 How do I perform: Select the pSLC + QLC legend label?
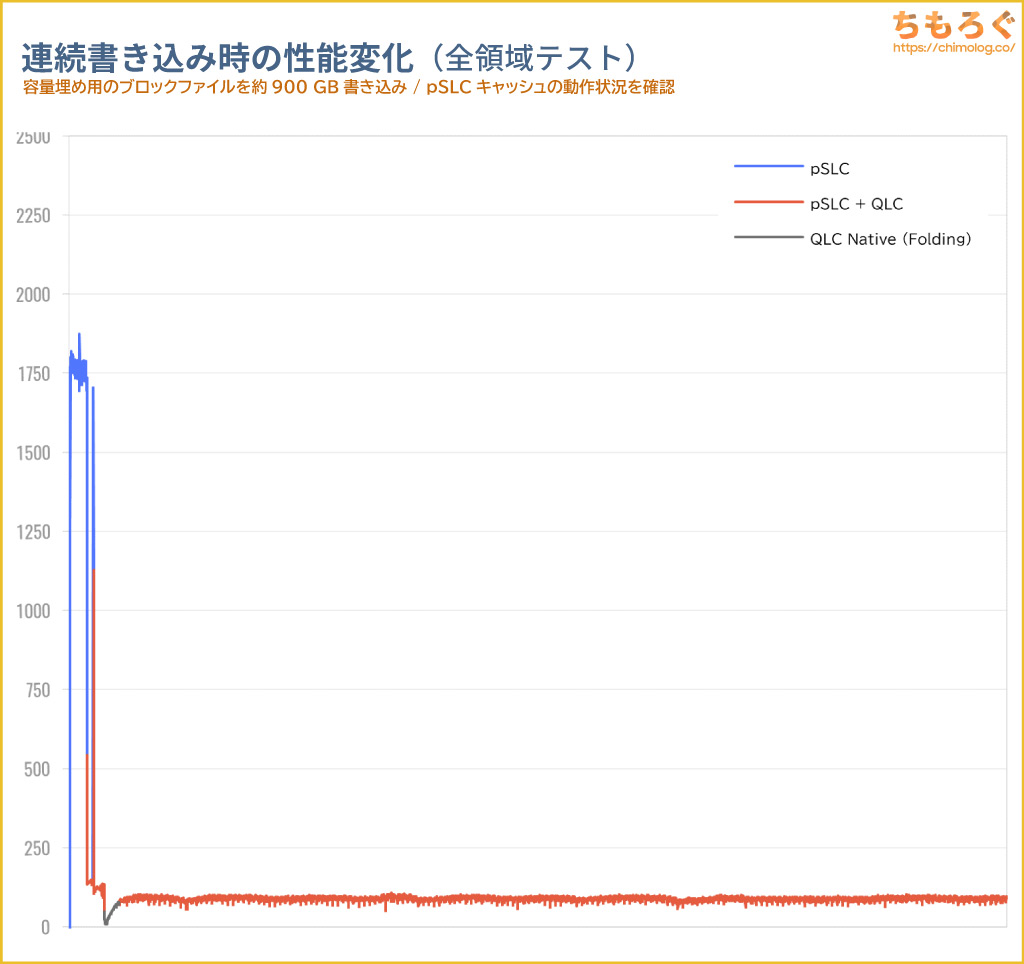pos(856,204)
